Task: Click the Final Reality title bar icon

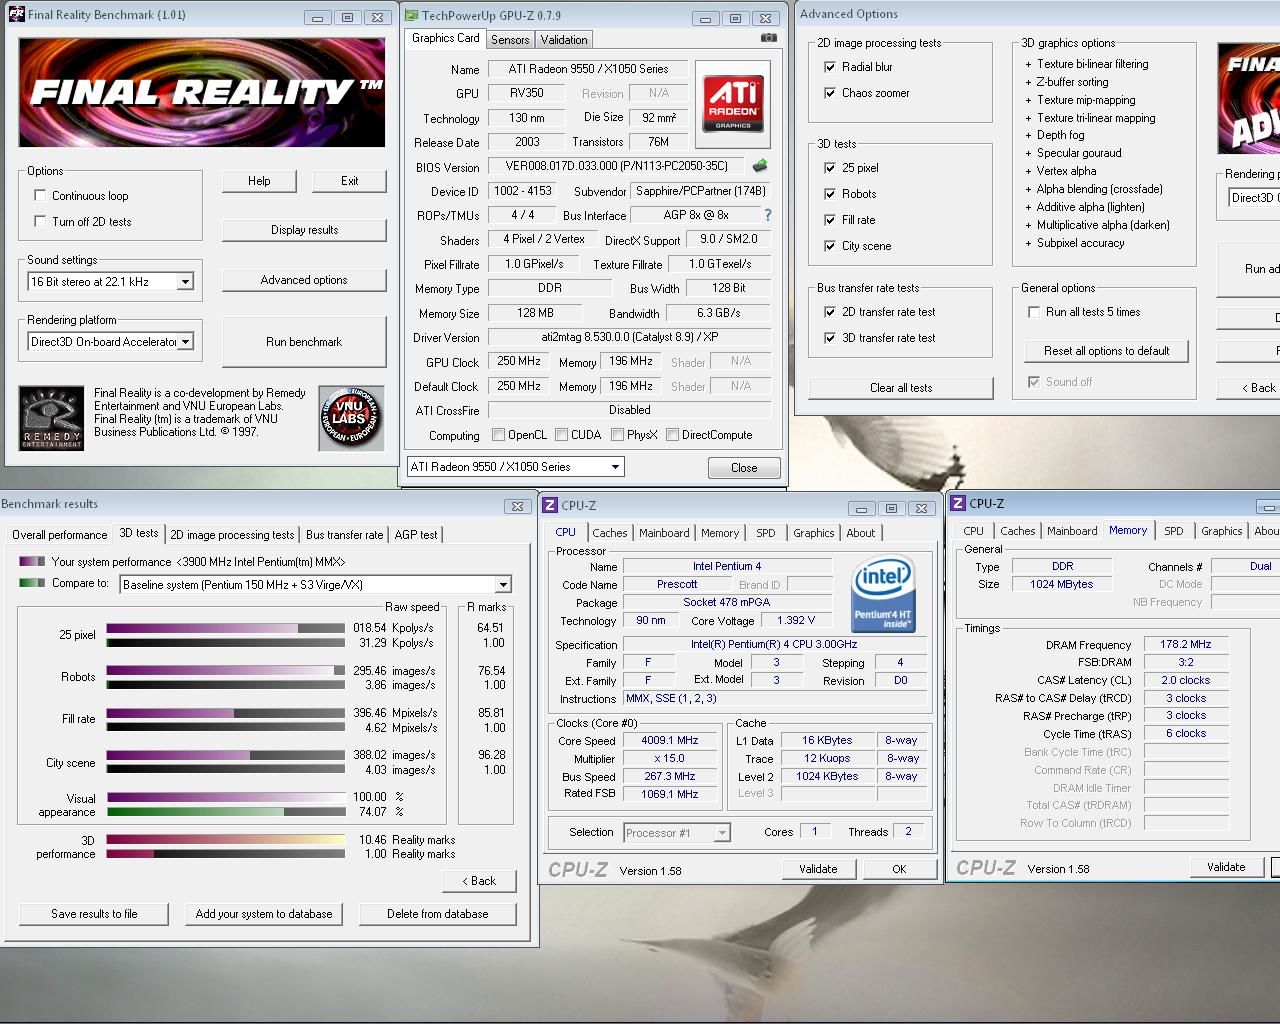Action: pos(16,15)
